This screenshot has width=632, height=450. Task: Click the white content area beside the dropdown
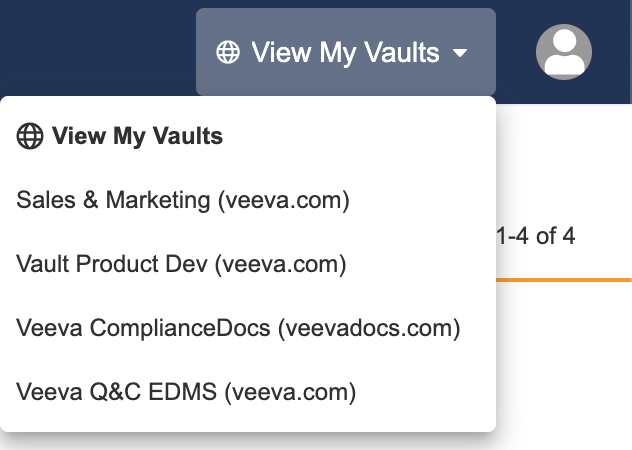tap(565, 370)
